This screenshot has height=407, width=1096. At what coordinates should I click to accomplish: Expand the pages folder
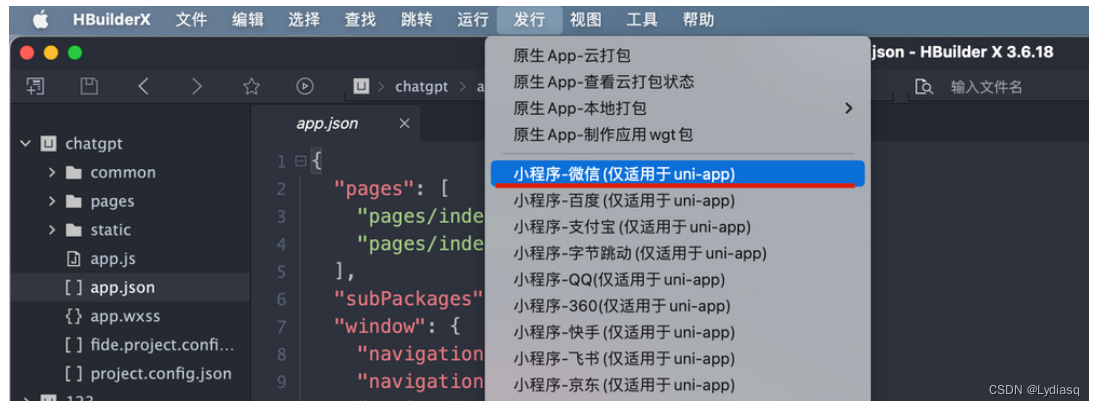tap(52, 201)
